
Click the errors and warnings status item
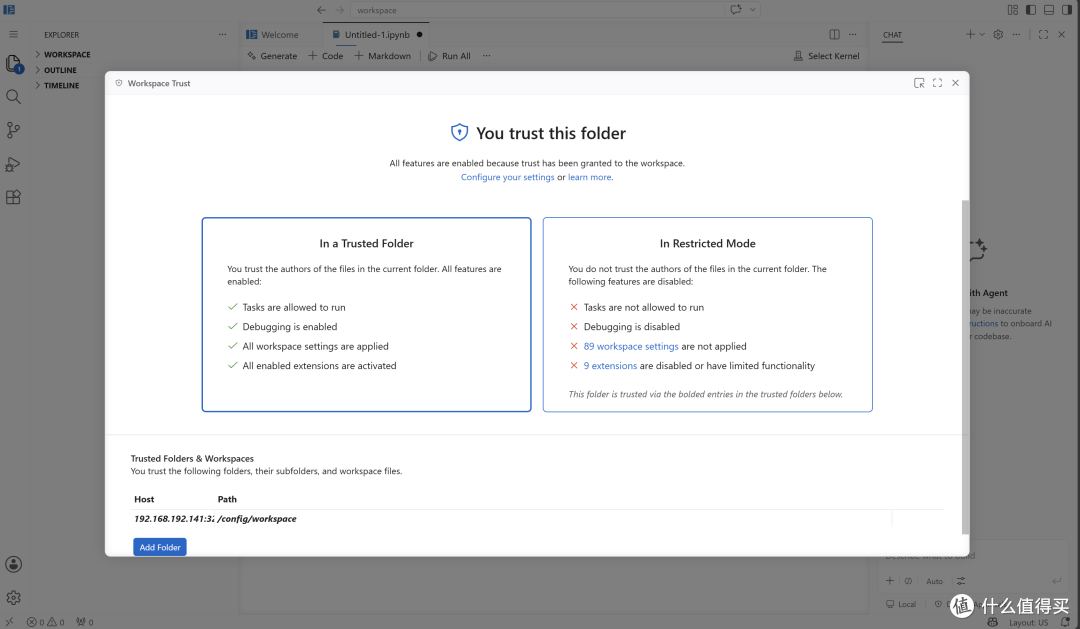[45, 622]
